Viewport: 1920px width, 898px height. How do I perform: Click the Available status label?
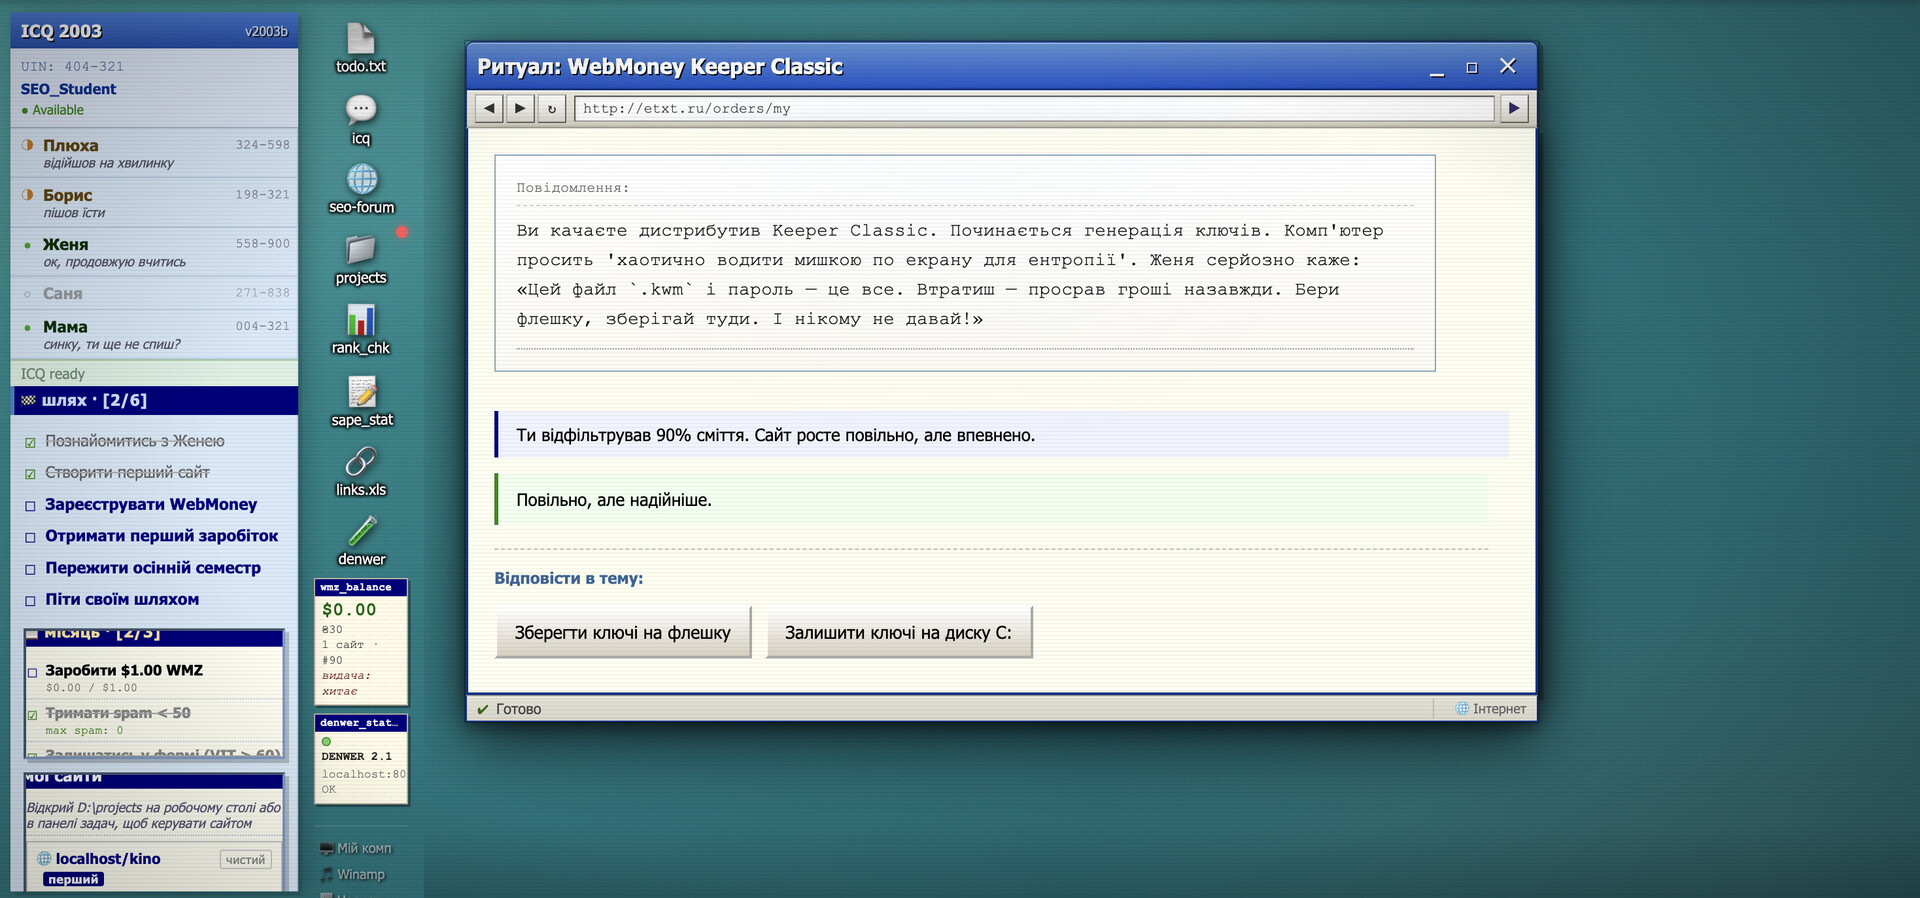tap(58, 110)
